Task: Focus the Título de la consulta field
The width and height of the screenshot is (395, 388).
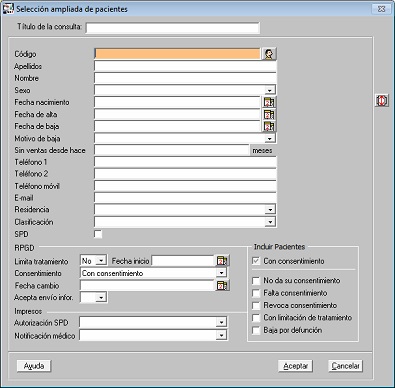Action: (x=172, y=28)
